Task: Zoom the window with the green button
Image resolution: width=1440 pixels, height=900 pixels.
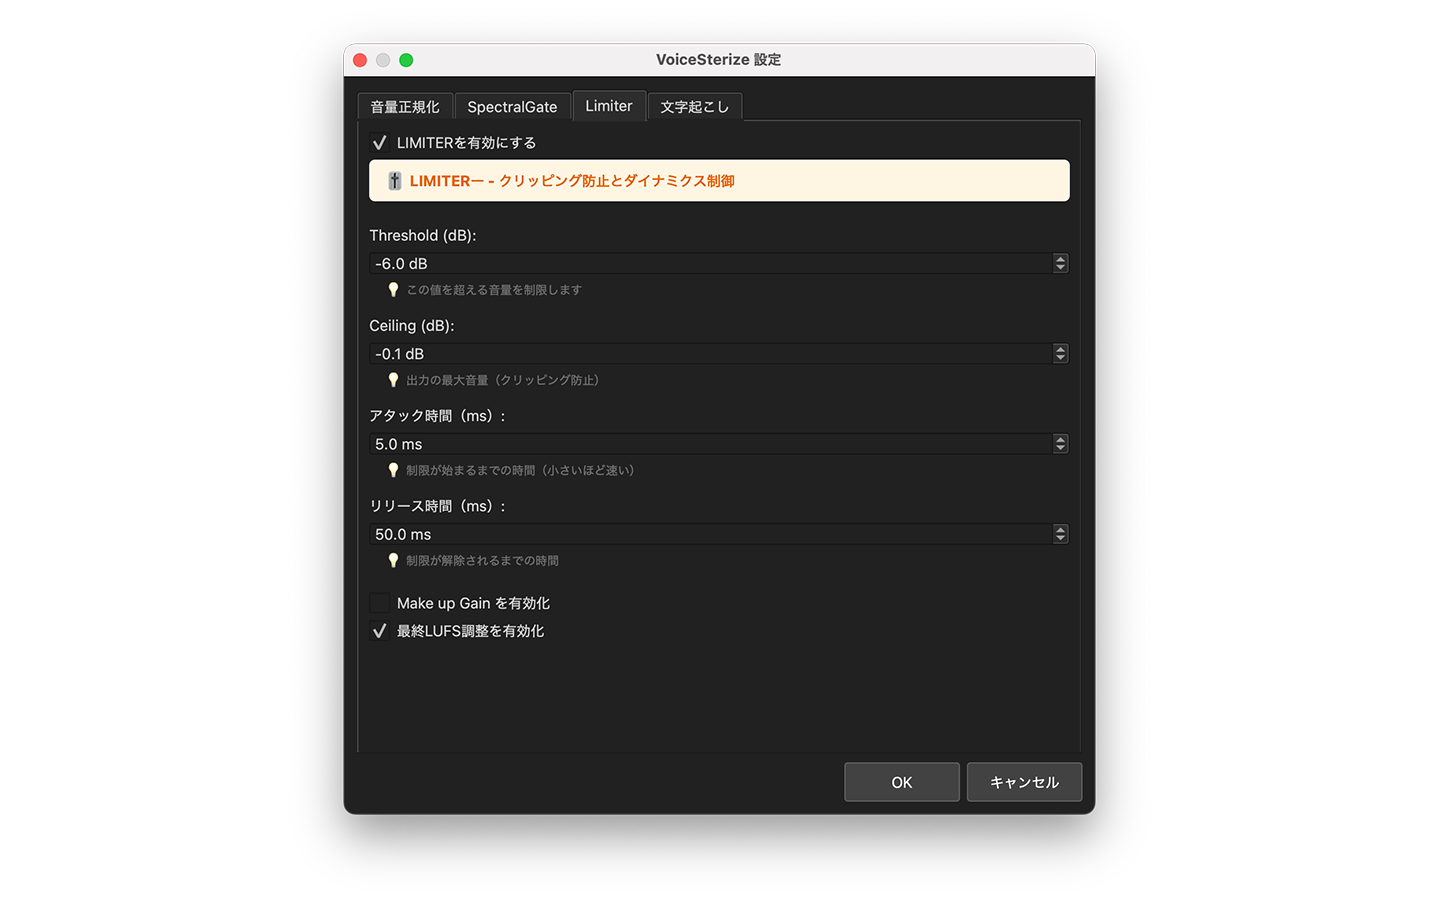Action: (x=406, y=60)
